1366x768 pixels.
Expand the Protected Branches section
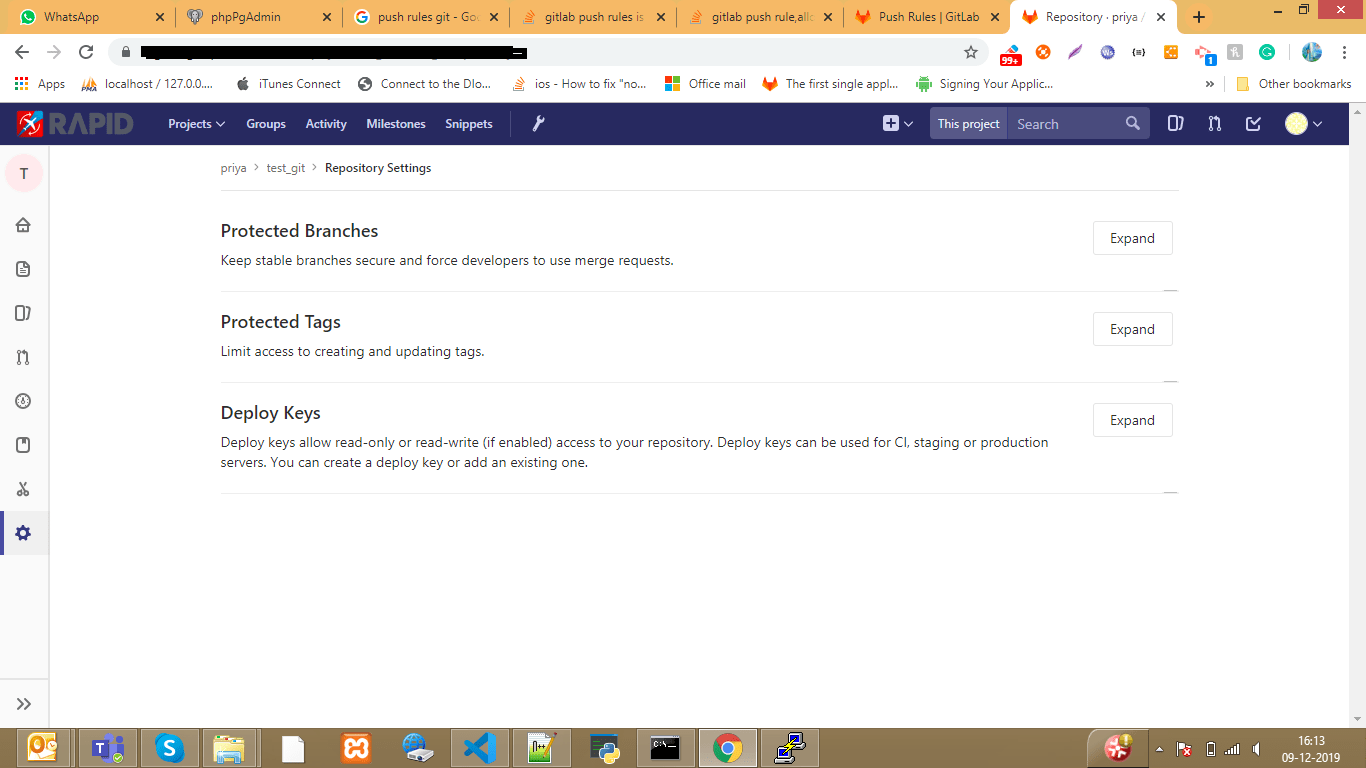click(1132, 238)
